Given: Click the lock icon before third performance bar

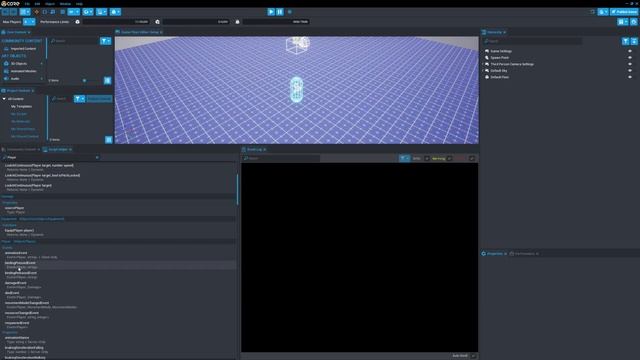Looking at the screenshot, I should click(237, 22).
